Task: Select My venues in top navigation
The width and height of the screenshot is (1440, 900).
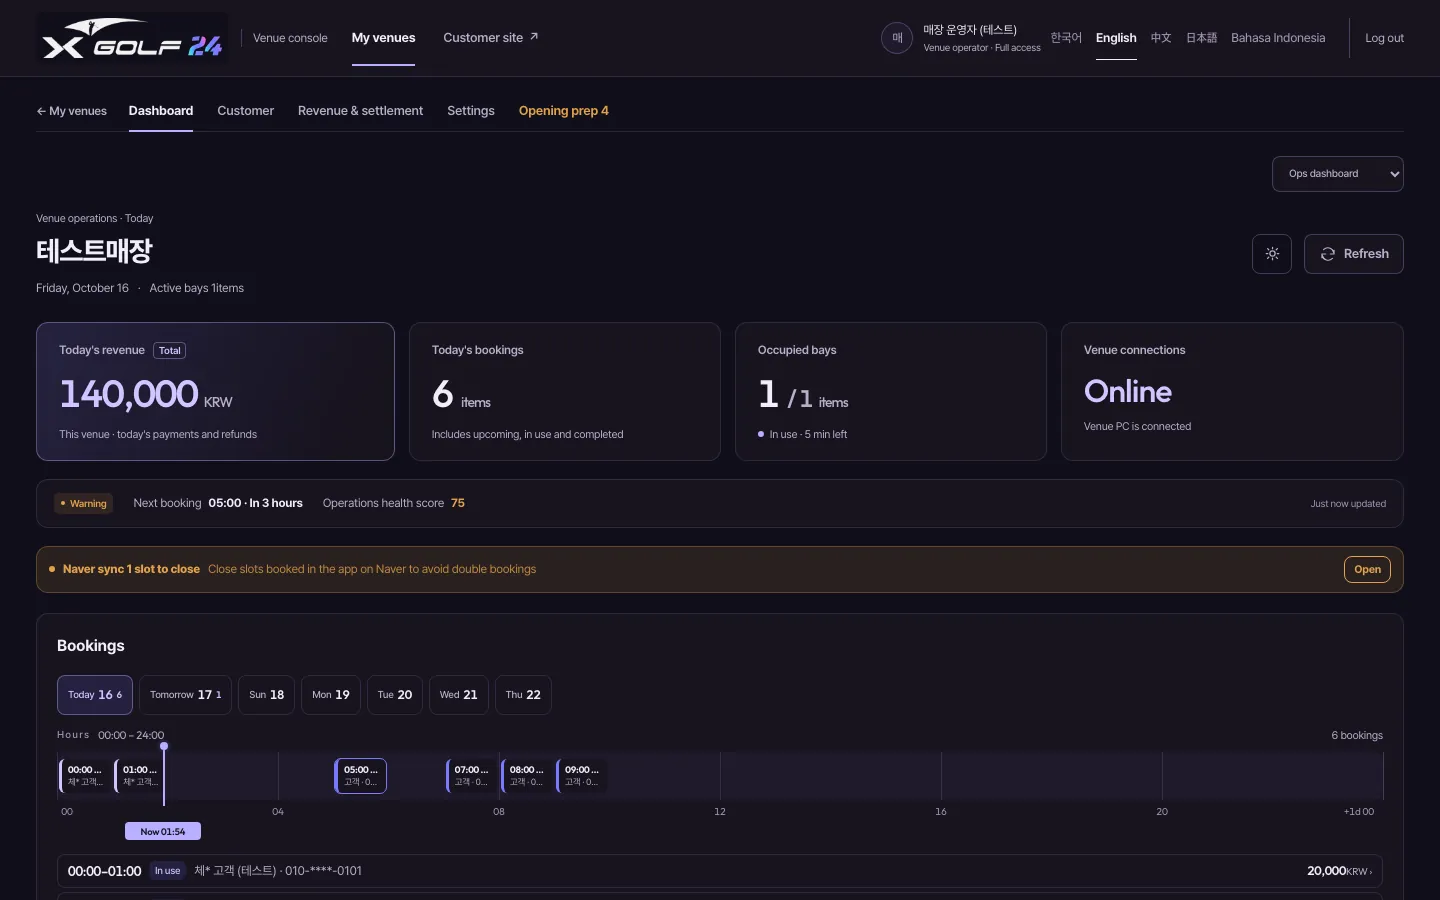Action: [x=383, y=38]
